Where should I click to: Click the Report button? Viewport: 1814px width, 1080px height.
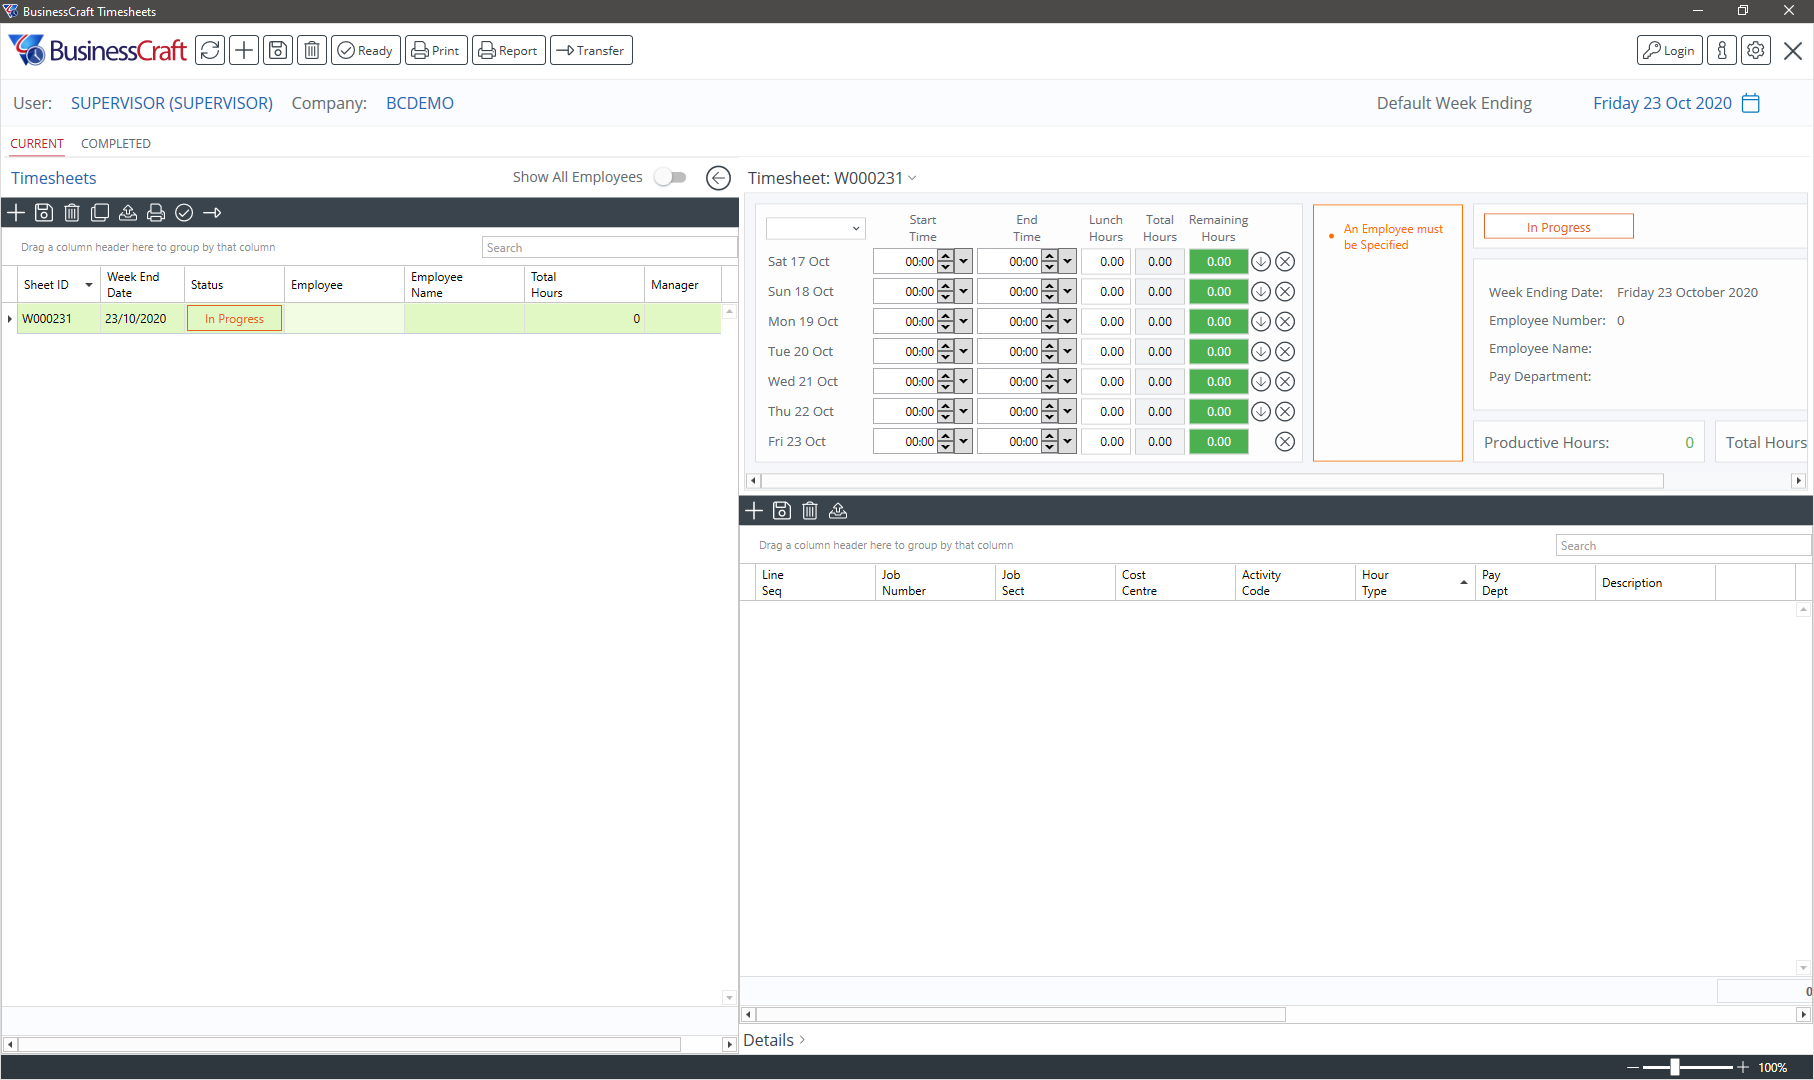[509, 50]
